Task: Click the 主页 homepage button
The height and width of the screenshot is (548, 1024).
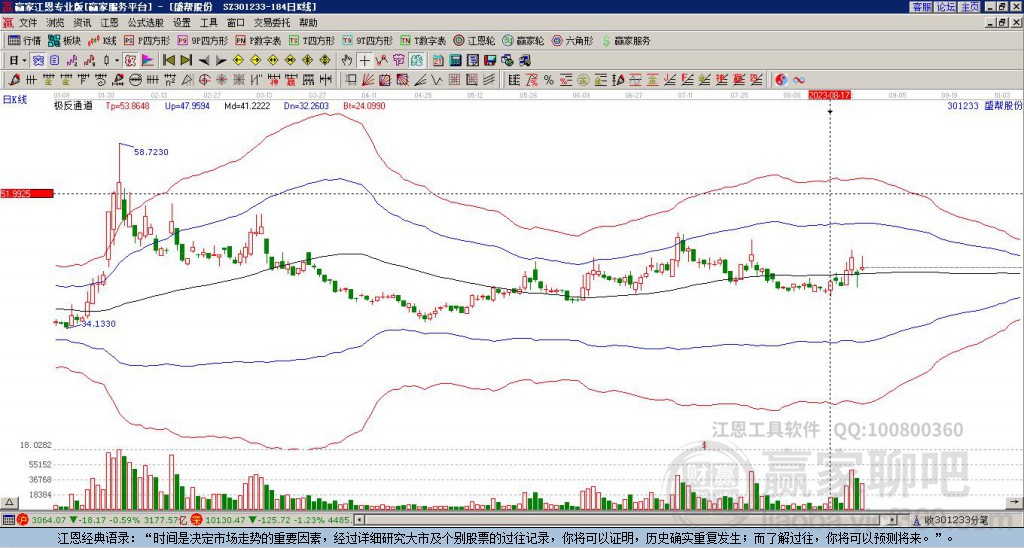Action: 970,7
